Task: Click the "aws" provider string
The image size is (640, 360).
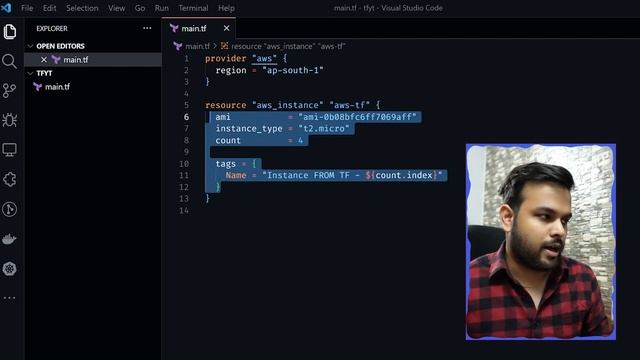Action: tap(264, 58)
